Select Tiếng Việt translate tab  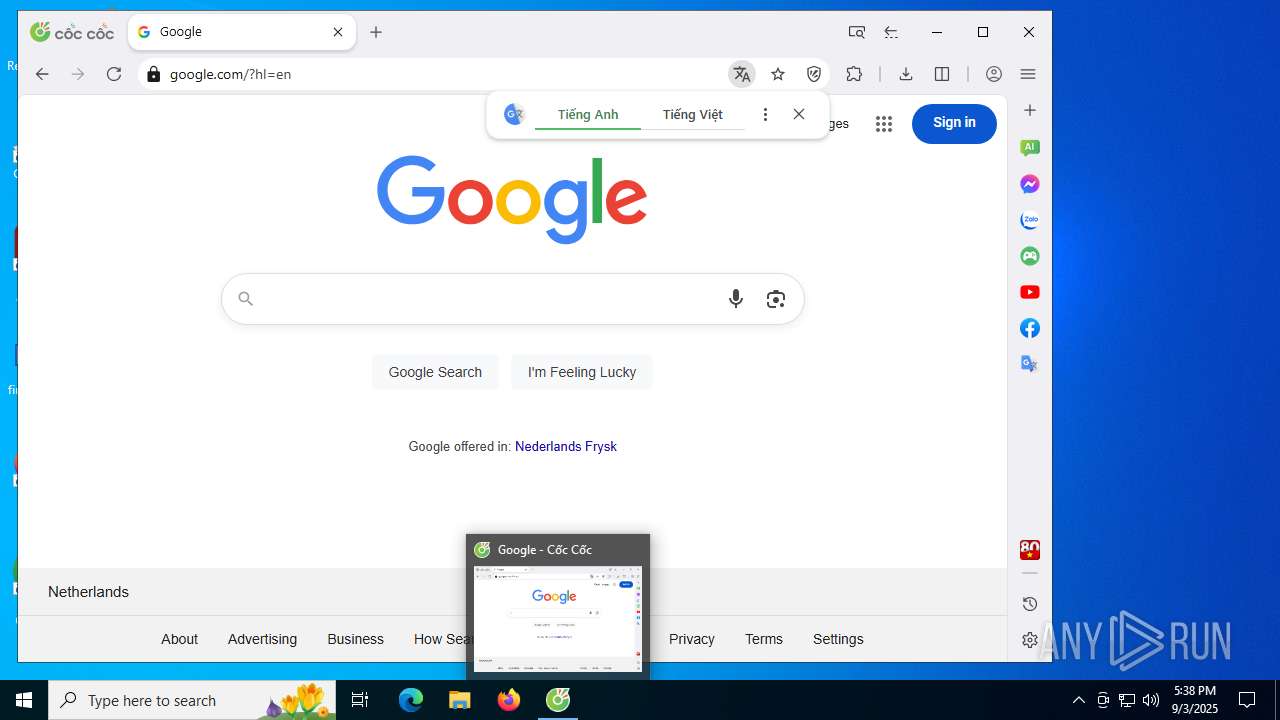692,114
